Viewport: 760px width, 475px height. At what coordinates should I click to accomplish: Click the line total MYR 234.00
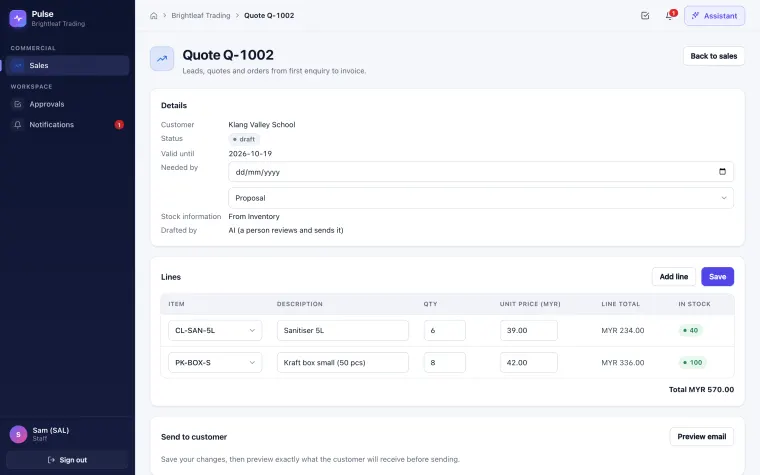623,331
